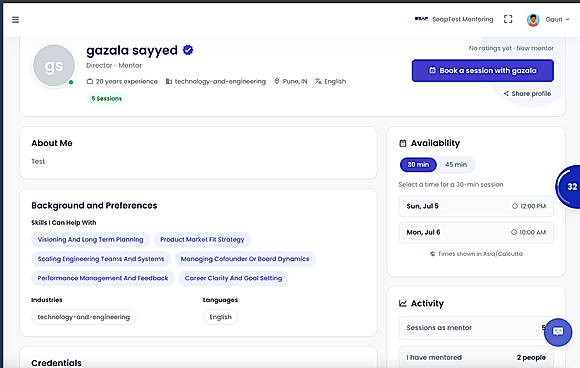Click the No ratings yet New mentor text
Image resolution: width=580 pixels, height=368 pixels.
click(511, 48)
